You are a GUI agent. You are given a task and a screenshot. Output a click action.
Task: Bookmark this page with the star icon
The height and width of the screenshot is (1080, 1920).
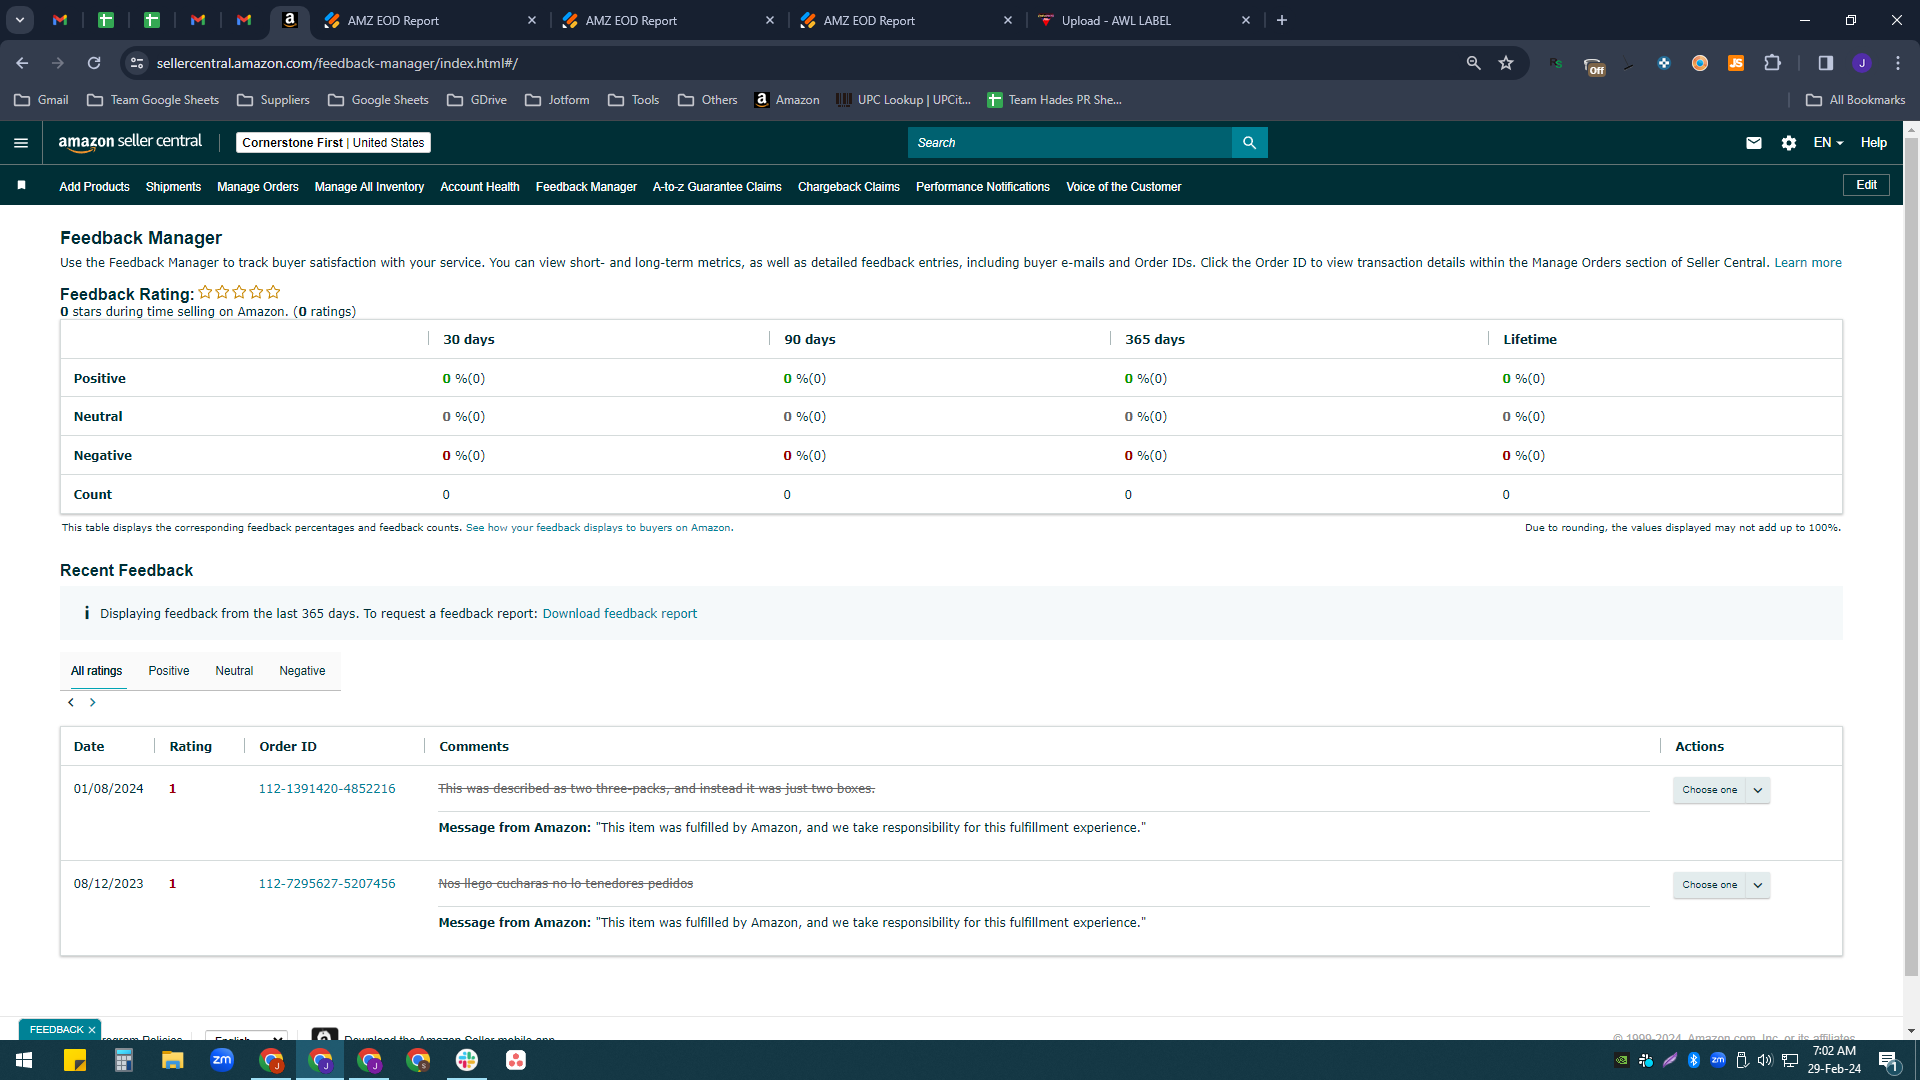coord(1506,63)
